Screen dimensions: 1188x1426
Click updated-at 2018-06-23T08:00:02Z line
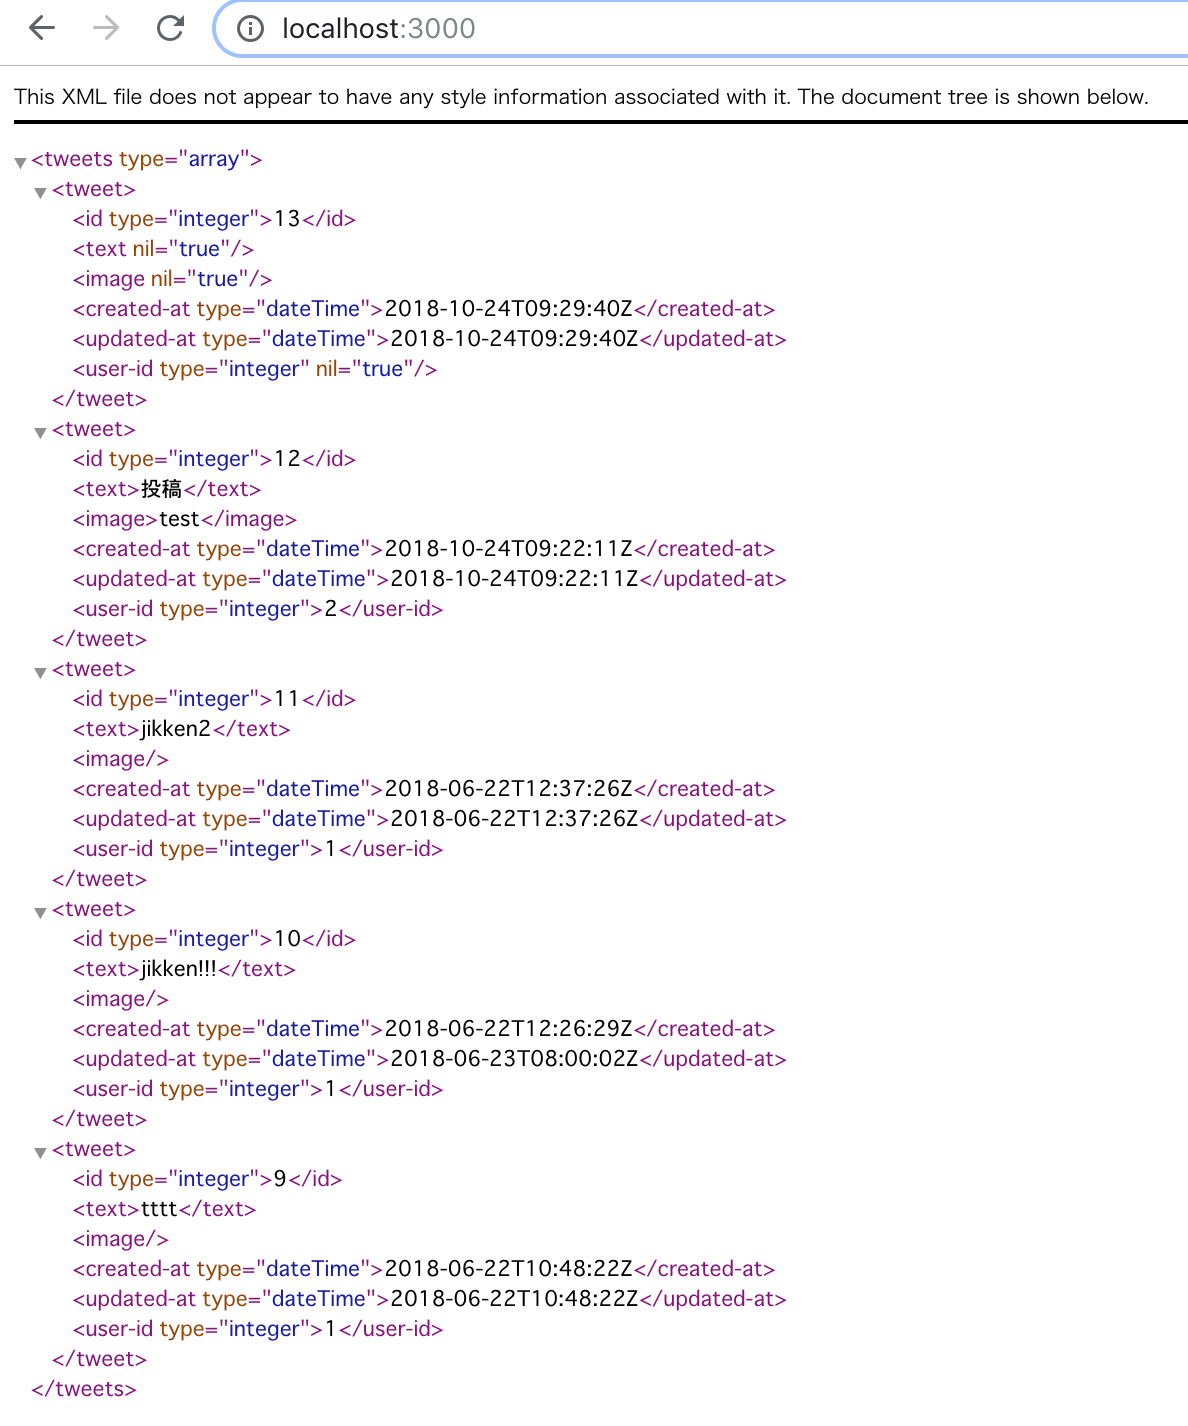pyautogui.click(x=429, y=1059)
